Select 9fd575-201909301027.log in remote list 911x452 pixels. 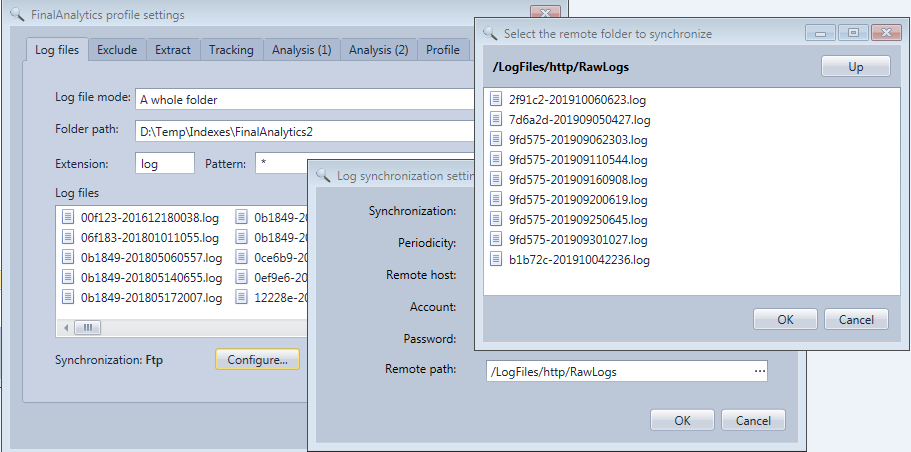(578, 239)
